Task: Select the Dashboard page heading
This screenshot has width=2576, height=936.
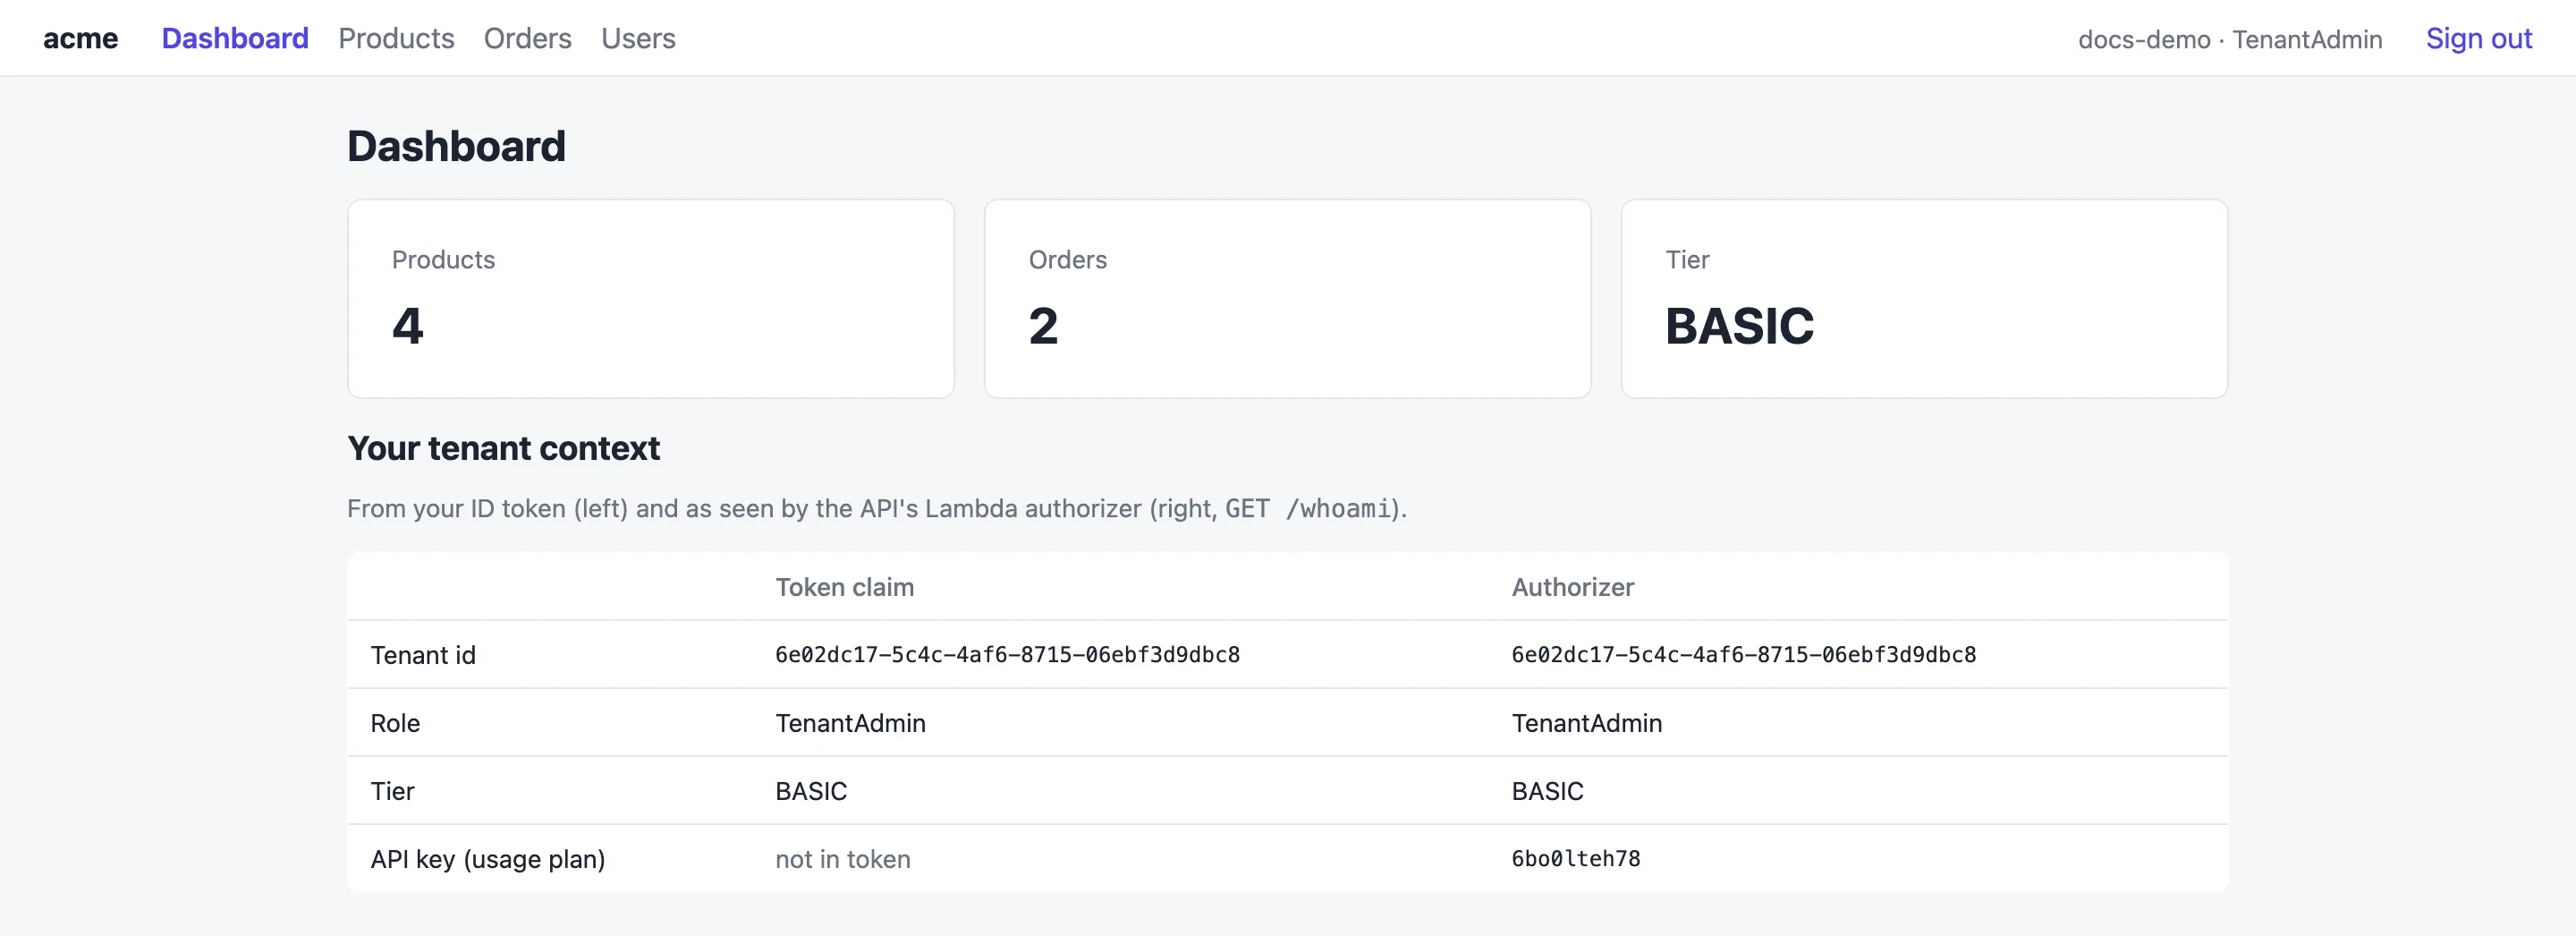Action: 456,146
